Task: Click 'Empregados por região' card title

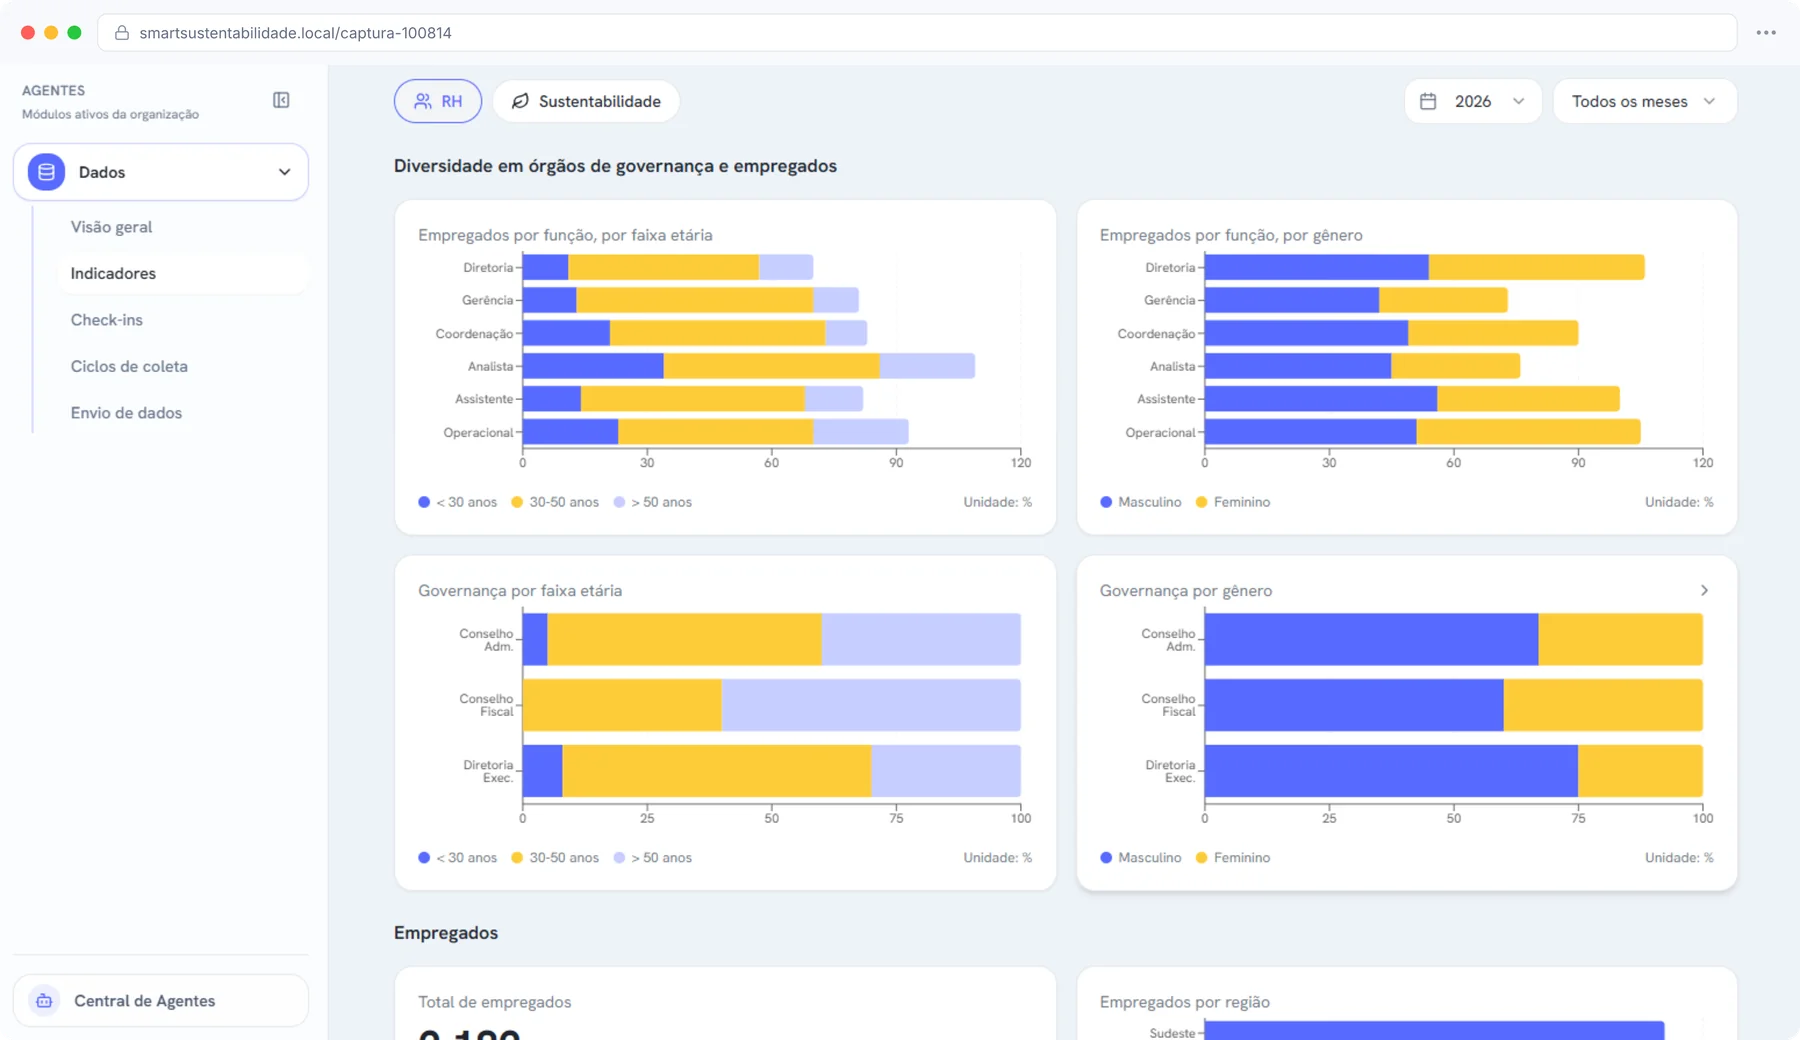Action: [x=1185, y=1002]
